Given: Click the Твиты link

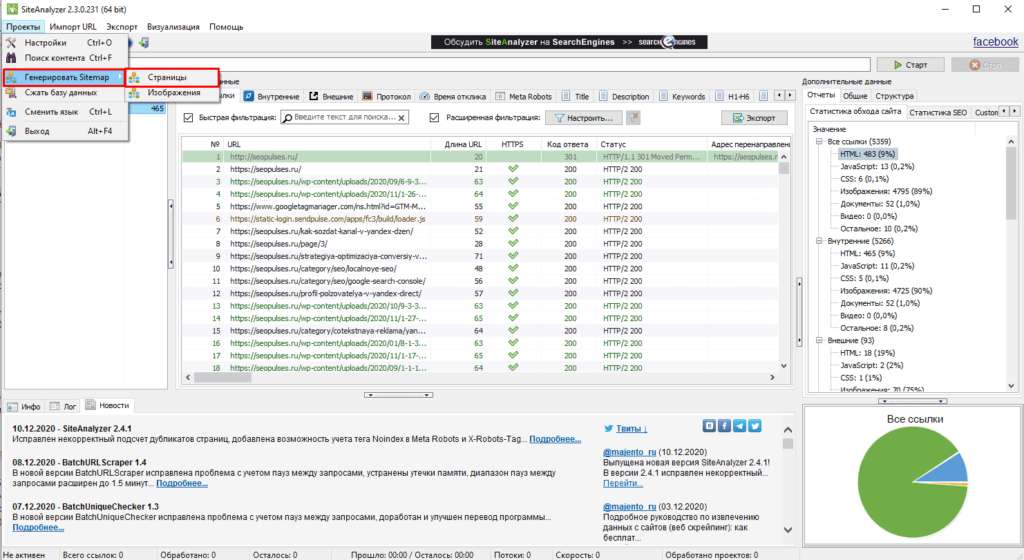Looking at the screenshot, I should click(631, 429).
